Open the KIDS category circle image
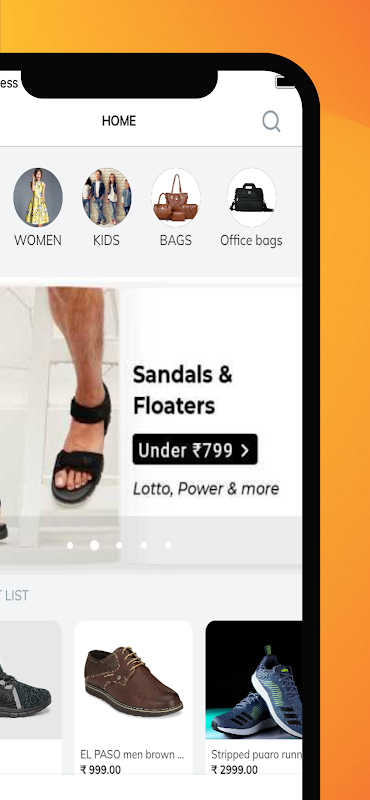The height and width of the screenshot is (800, 370). tap(106, 197)
